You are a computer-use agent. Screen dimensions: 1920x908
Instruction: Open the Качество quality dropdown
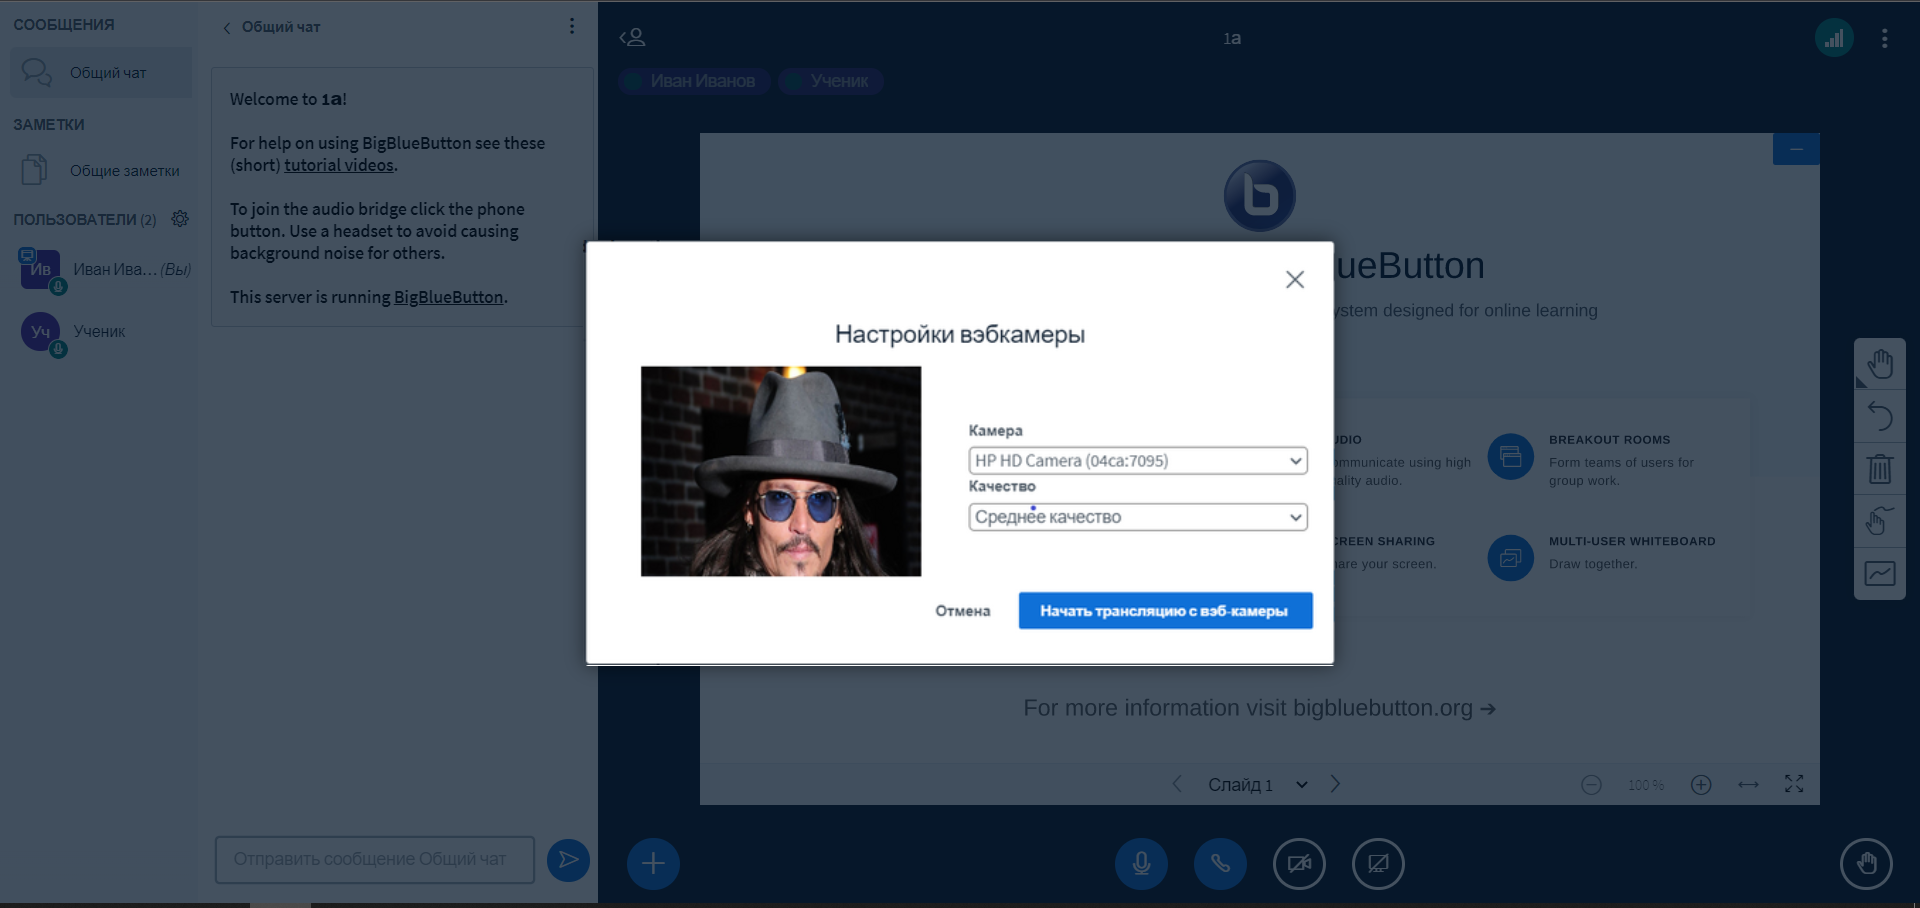tap(1137, 517)
